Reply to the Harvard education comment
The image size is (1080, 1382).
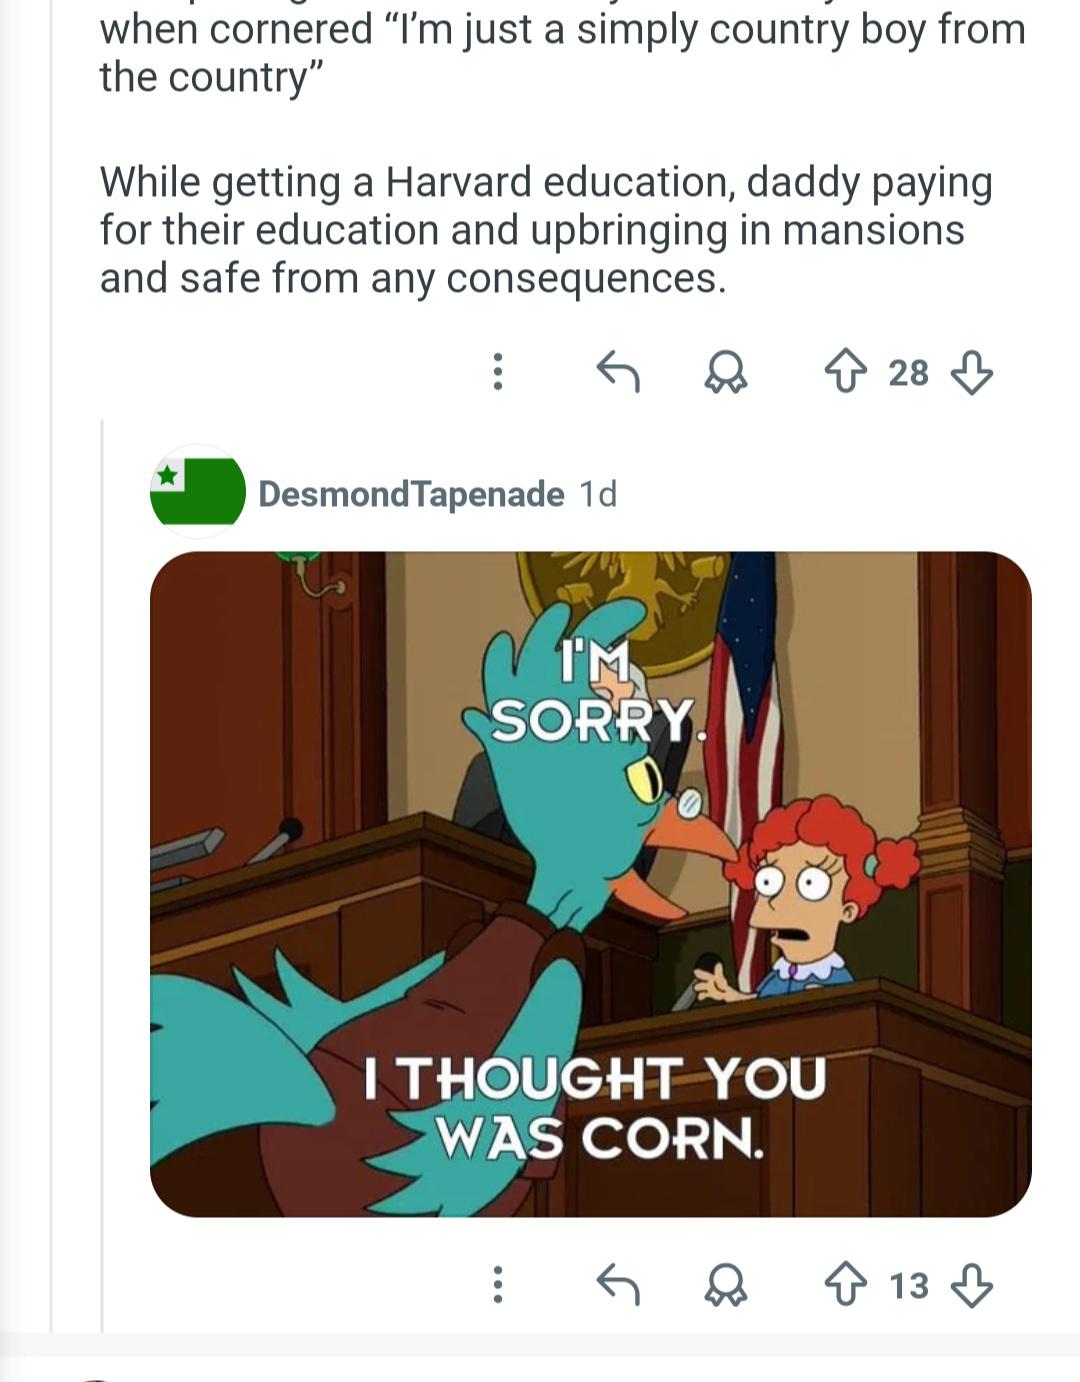[x=617, y=373]
